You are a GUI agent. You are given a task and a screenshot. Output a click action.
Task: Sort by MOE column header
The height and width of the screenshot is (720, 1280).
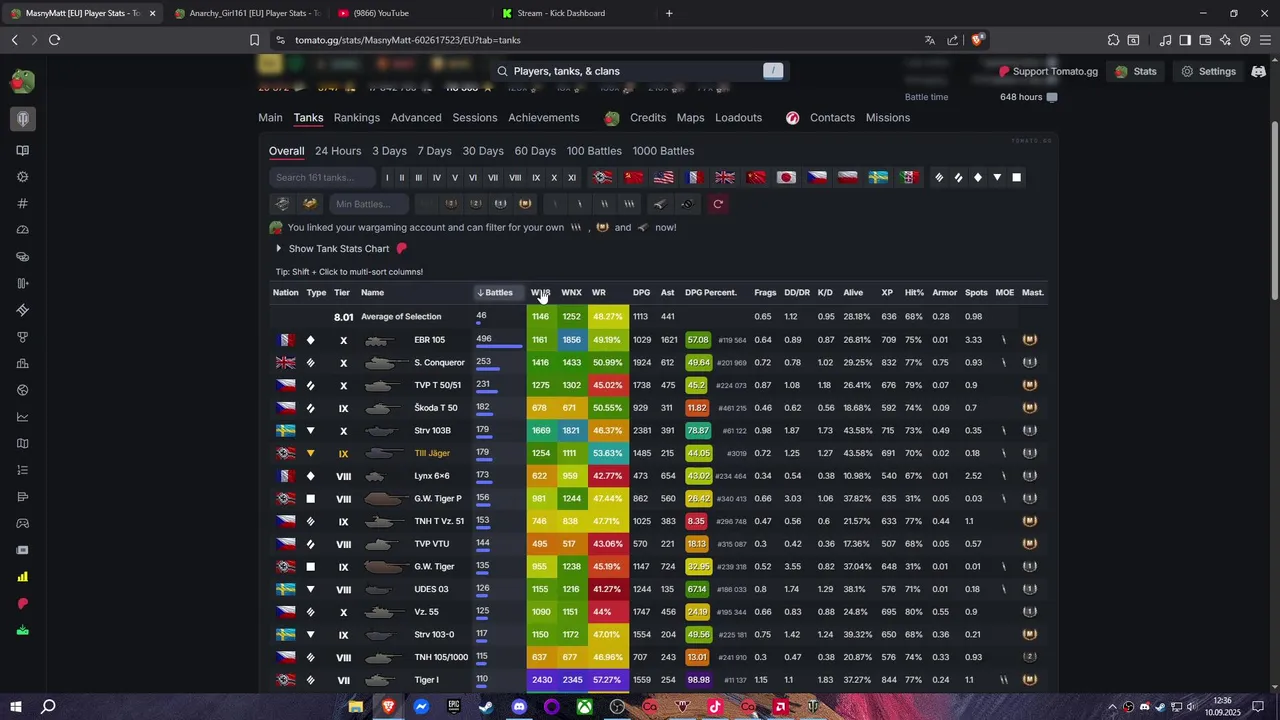(x=1005, y=293)
